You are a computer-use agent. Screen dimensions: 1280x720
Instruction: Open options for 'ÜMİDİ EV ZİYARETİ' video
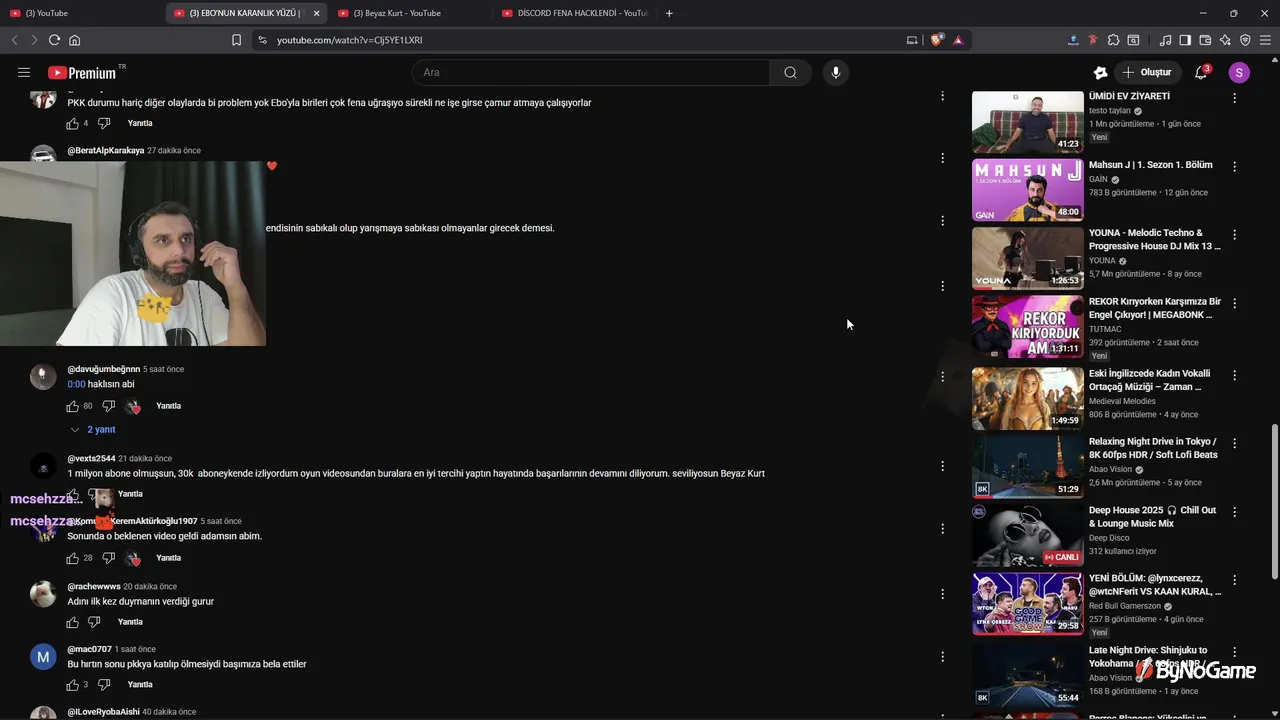click(1234, 98)
